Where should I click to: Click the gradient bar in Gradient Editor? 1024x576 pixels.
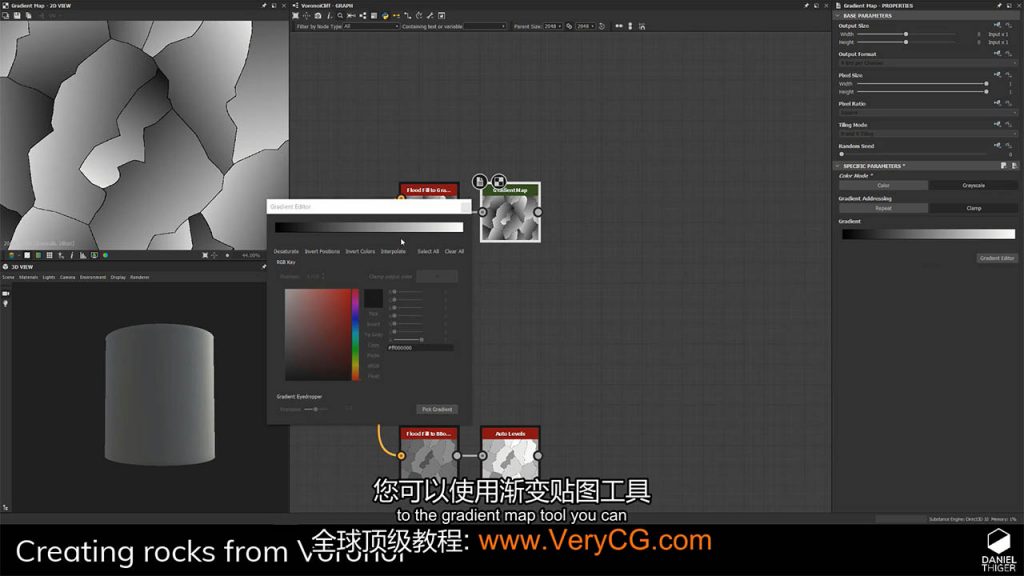pos(369,227)
